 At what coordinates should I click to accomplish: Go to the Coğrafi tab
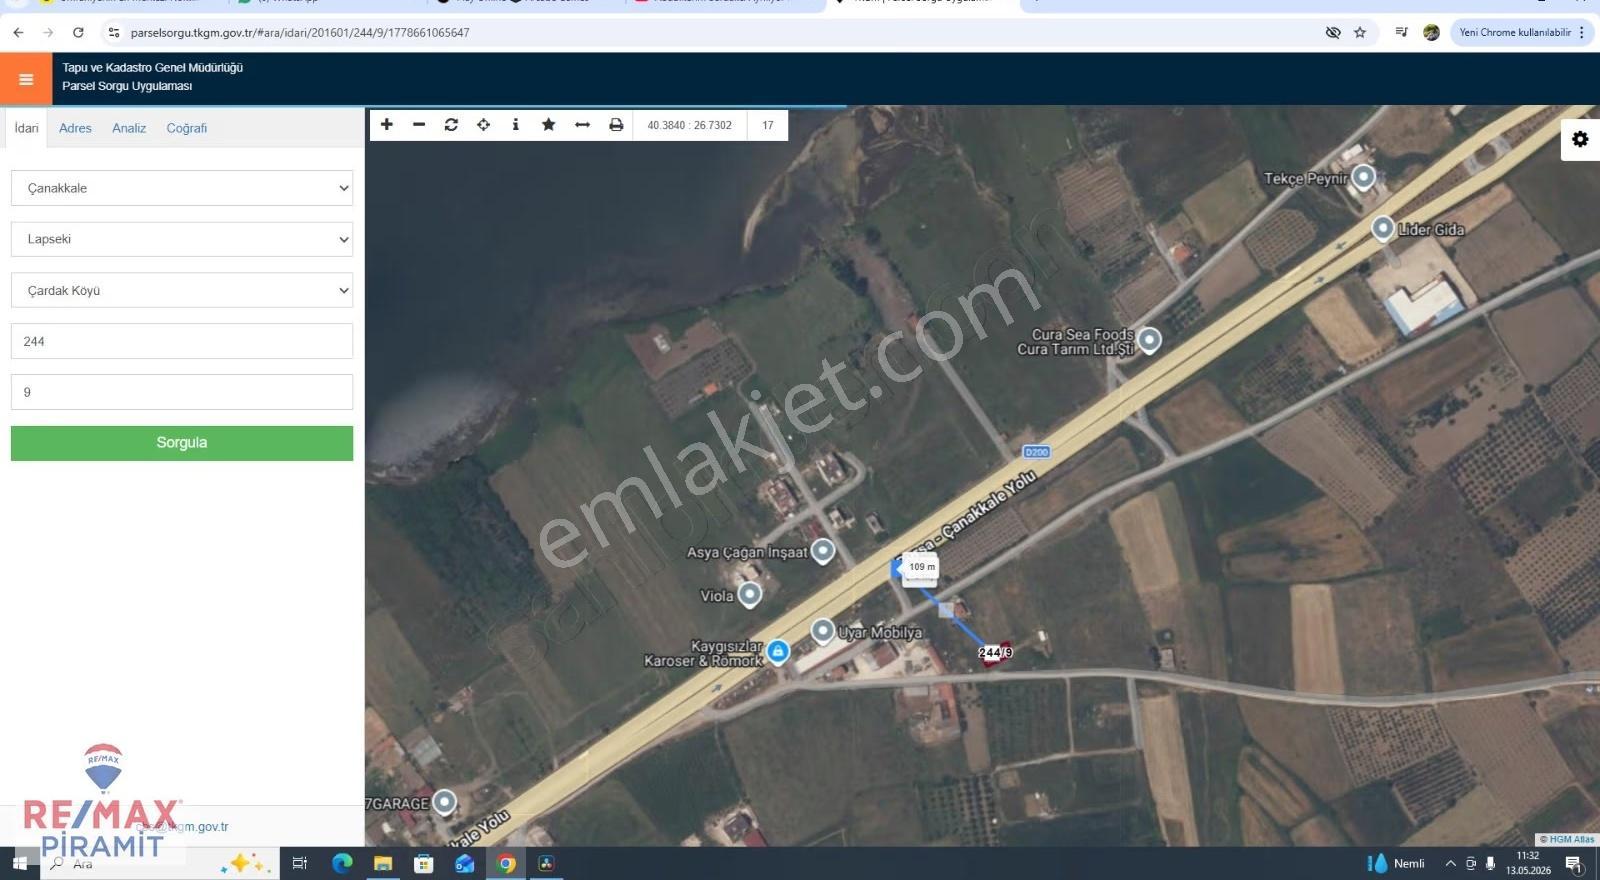point(187,128)
